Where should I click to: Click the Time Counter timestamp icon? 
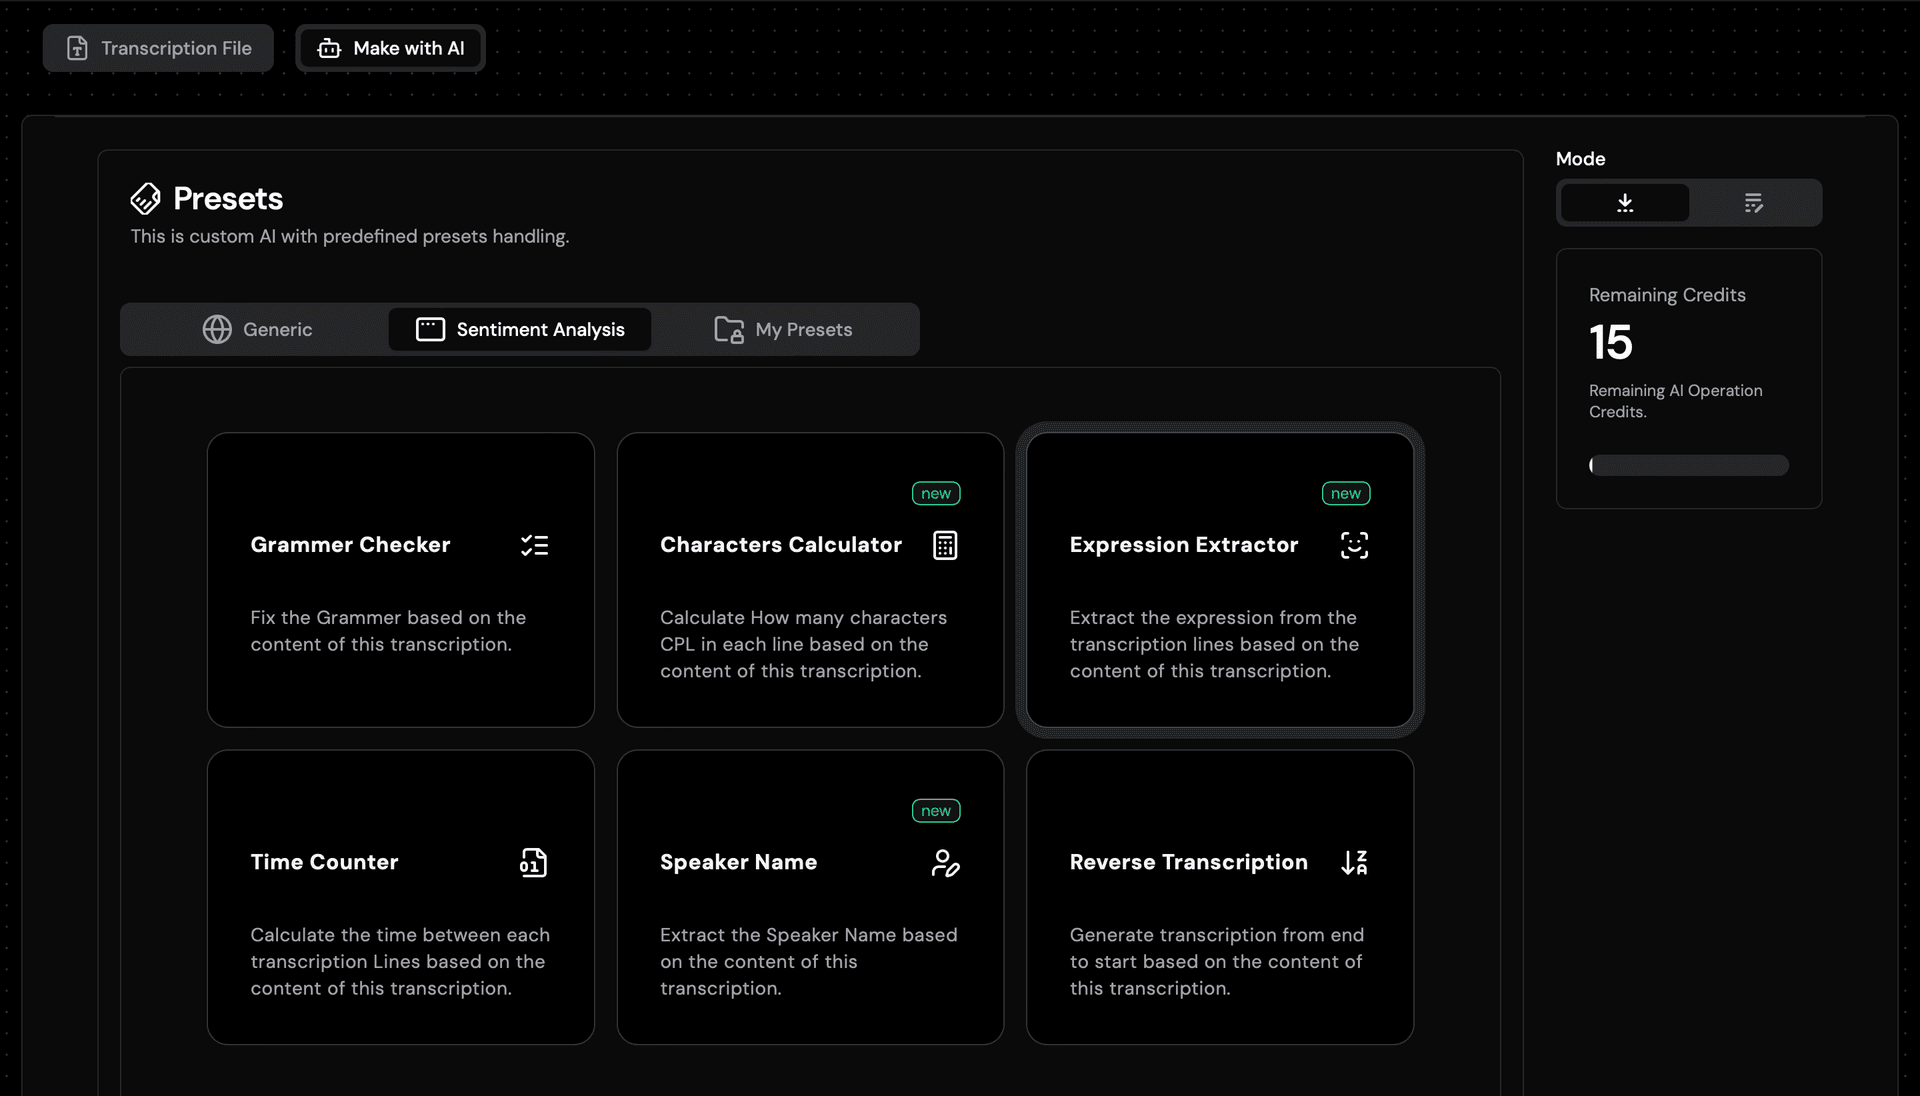(x=534, y=863)
